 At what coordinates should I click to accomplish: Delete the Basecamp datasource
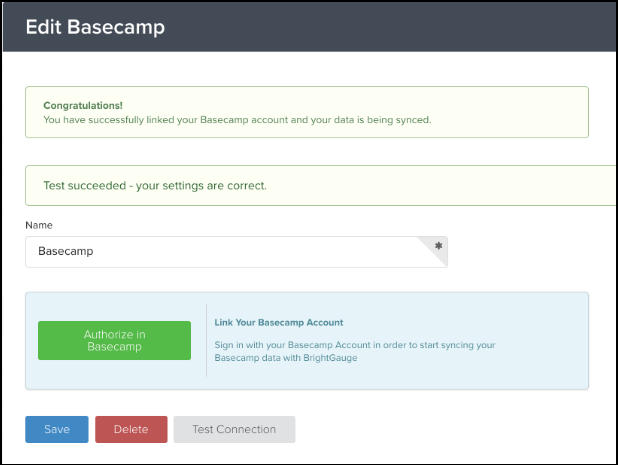pos(131,429)
